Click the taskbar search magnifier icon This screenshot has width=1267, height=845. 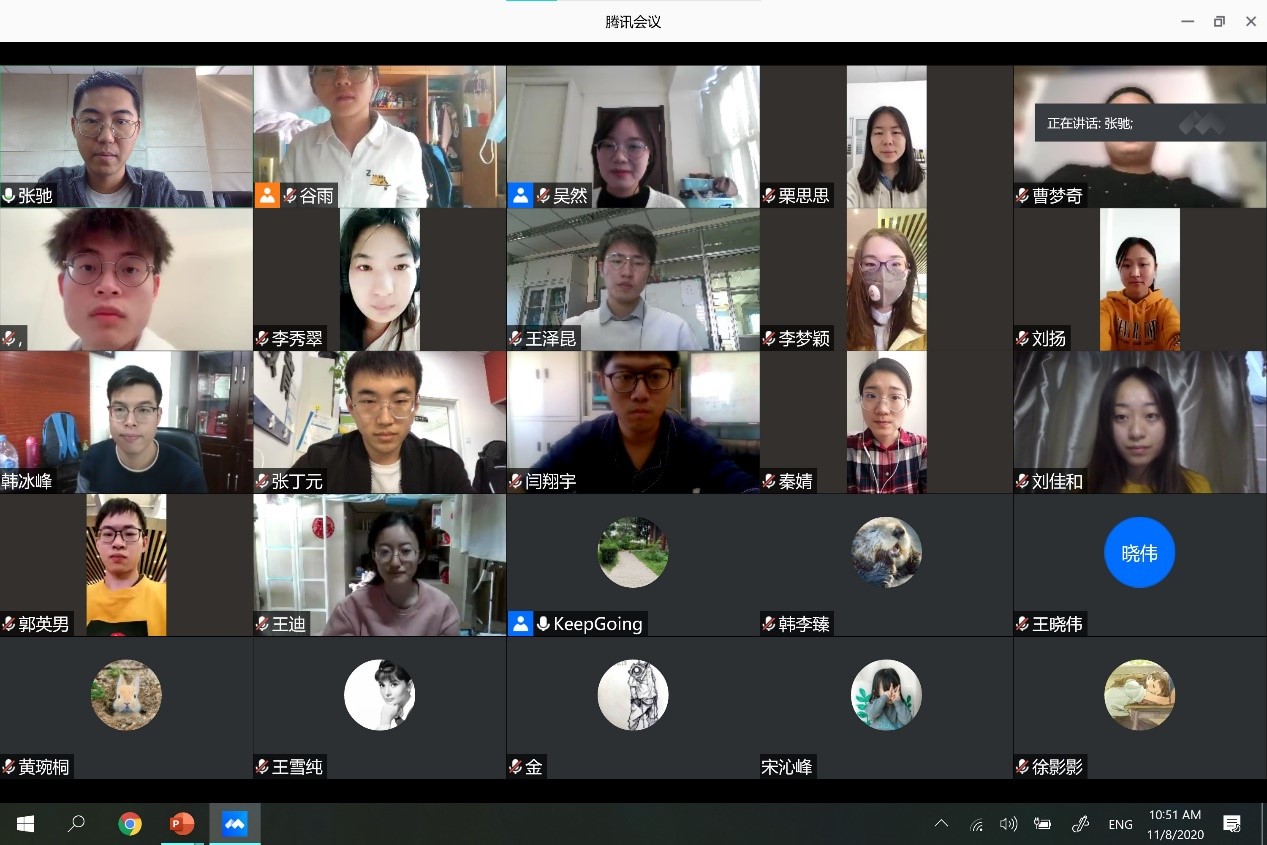[x=76, y=824]
